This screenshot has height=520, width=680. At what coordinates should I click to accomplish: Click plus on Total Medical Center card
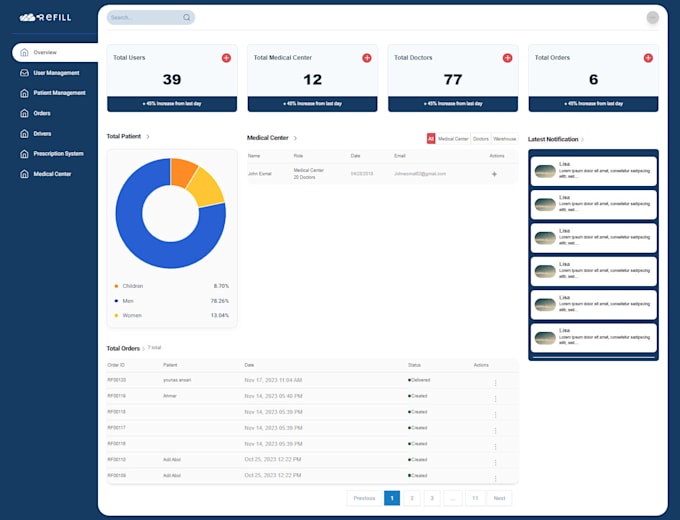point(367,58)
